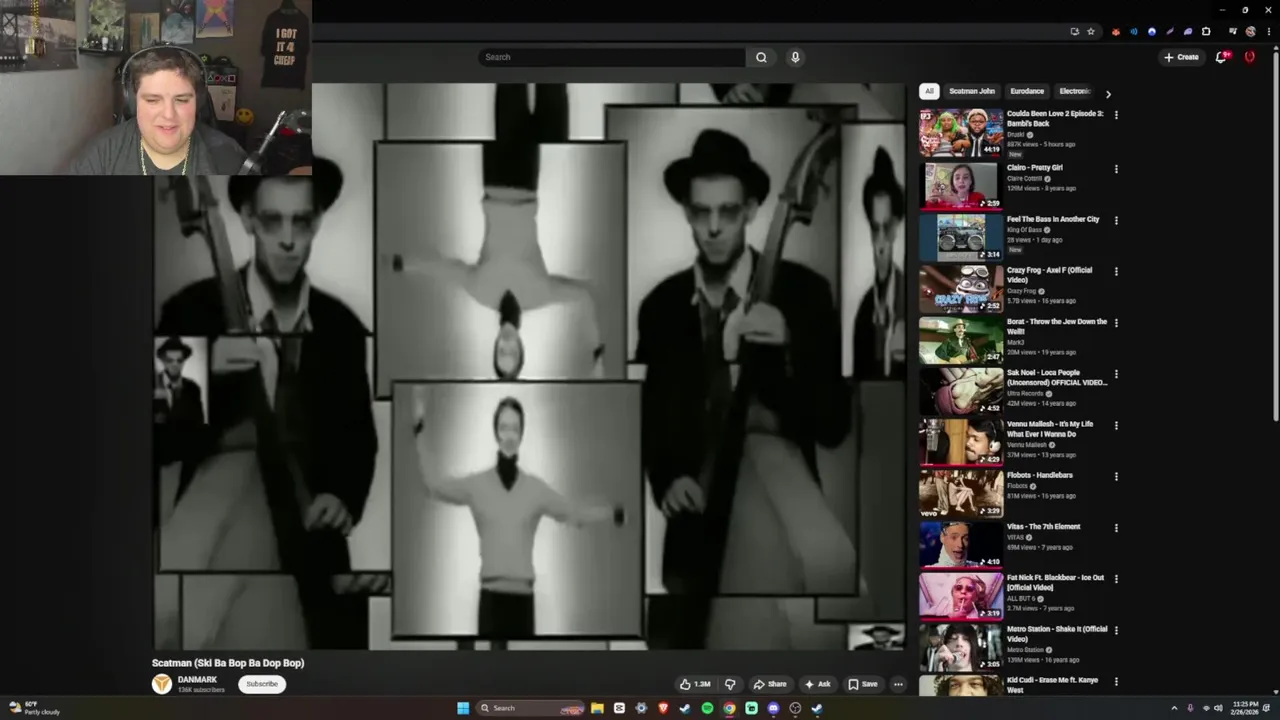Select the All filter chip
1280x720 pixels.
[x=929, y=91]
